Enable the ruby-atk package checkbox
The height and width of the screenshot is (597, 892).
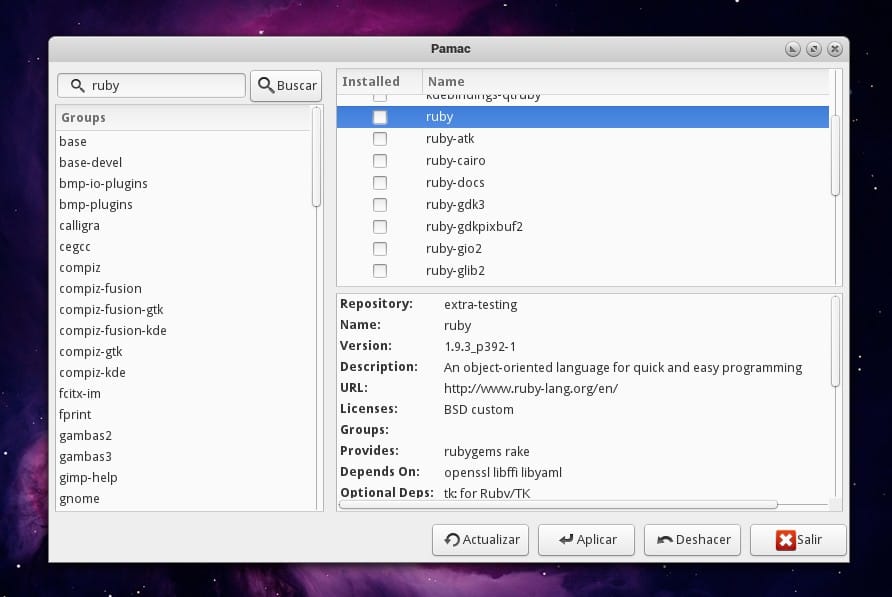380,139
